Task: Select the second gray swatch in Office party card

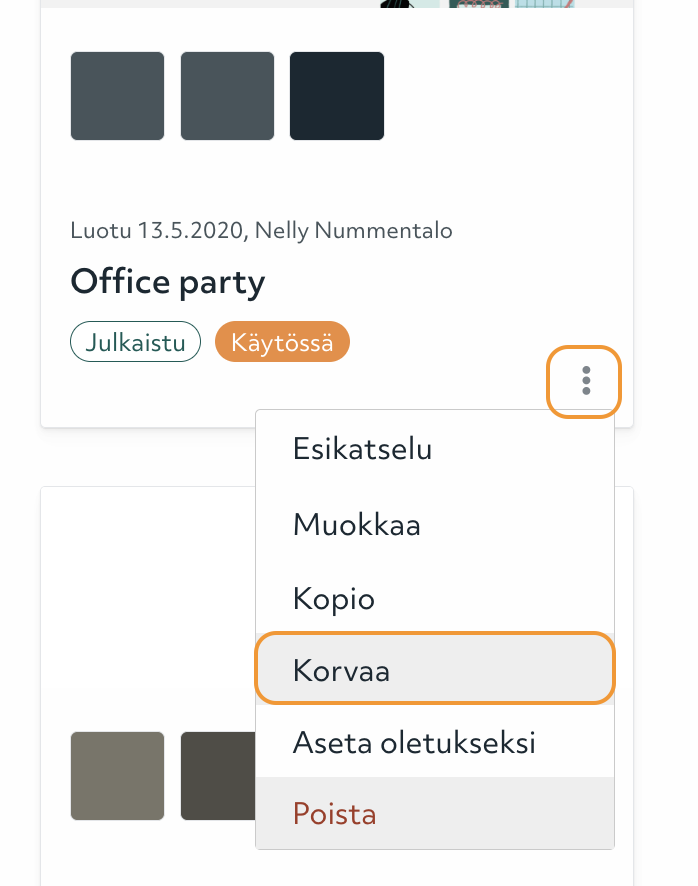Action: coord(227,96)
